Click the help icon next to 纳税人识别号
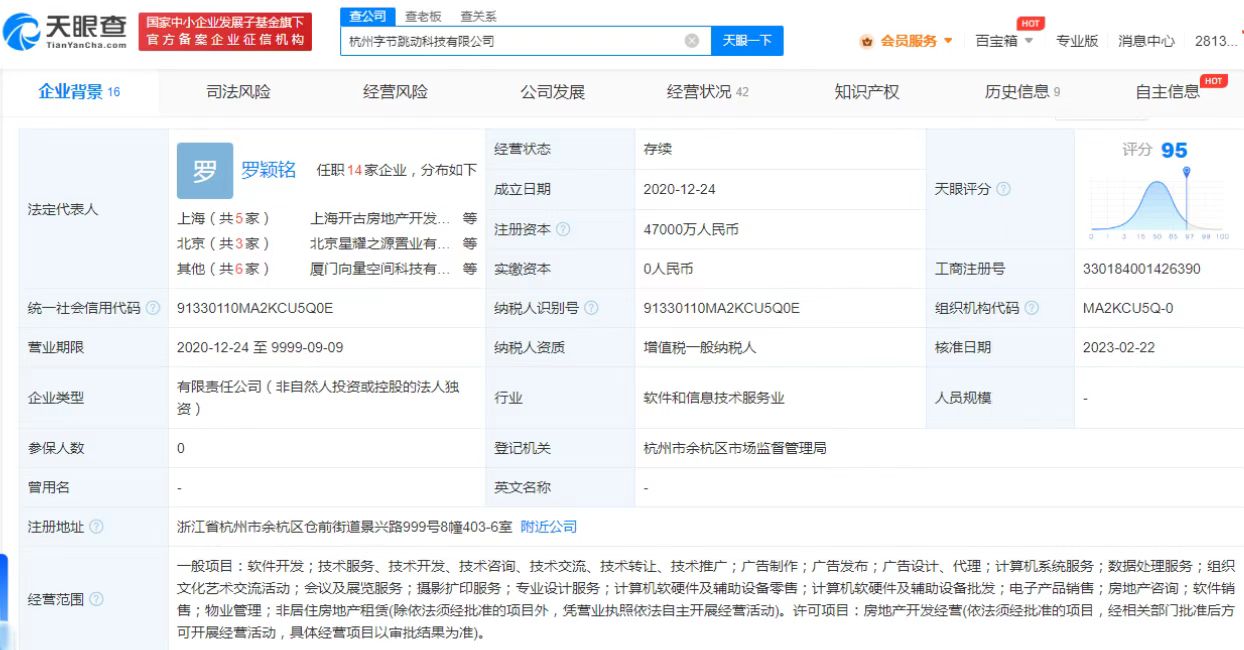The image size is (1244, 650). [x=591, y=308]
